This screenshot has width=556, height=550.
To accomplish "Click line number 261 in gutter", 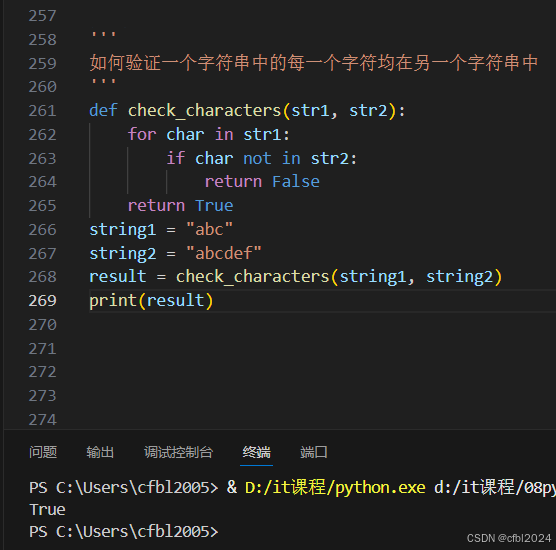I will pyautogui.click(x=43, y=111).
